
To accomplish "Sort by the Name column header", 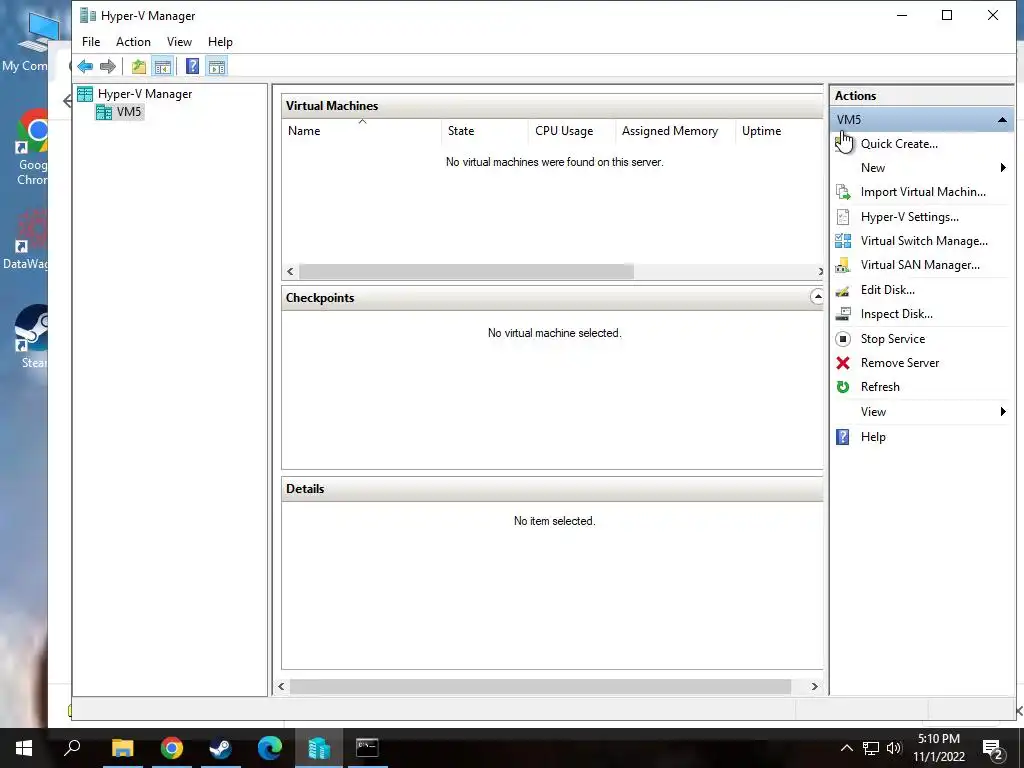I will pyautogui.click(x=361, y=131).
